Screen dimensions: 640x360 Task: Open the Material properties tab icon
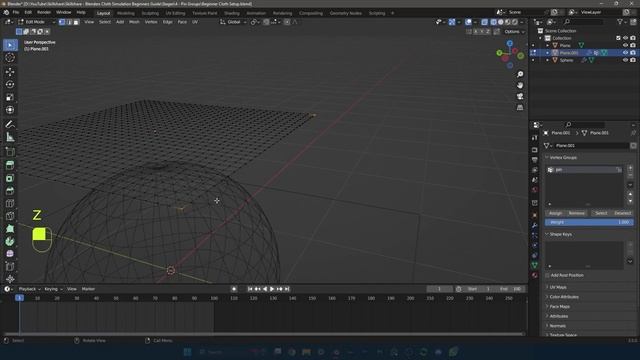pos(535,276)
